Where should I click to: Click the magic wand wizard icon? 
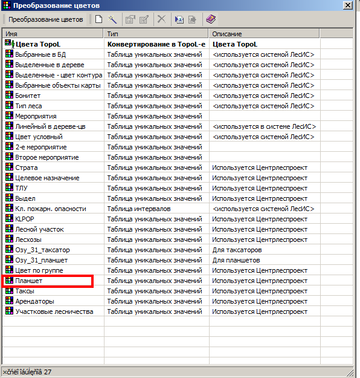[113, 19]
